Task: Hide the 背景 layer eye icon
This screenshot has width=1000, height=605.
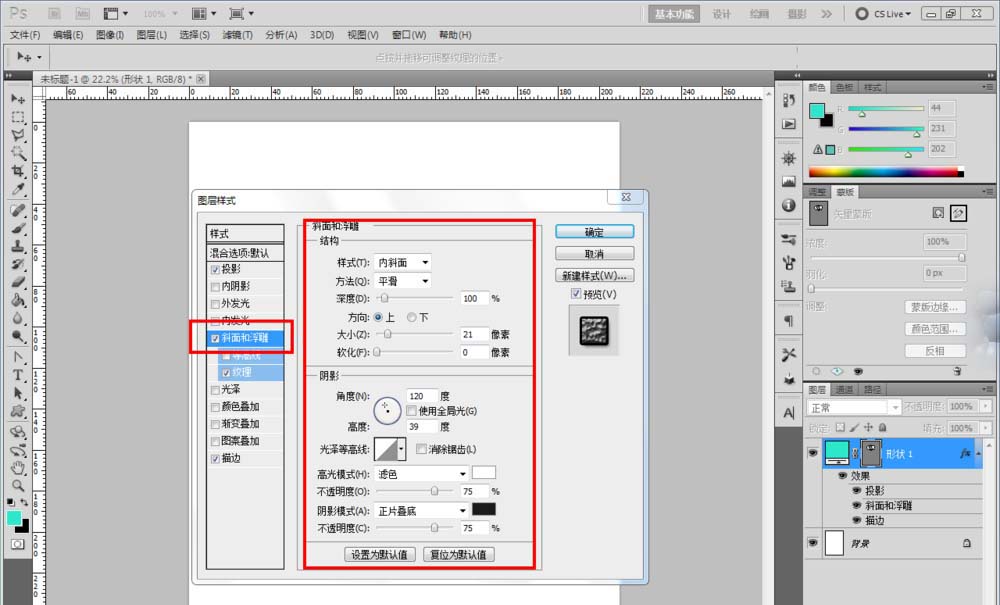Action: 812,543
